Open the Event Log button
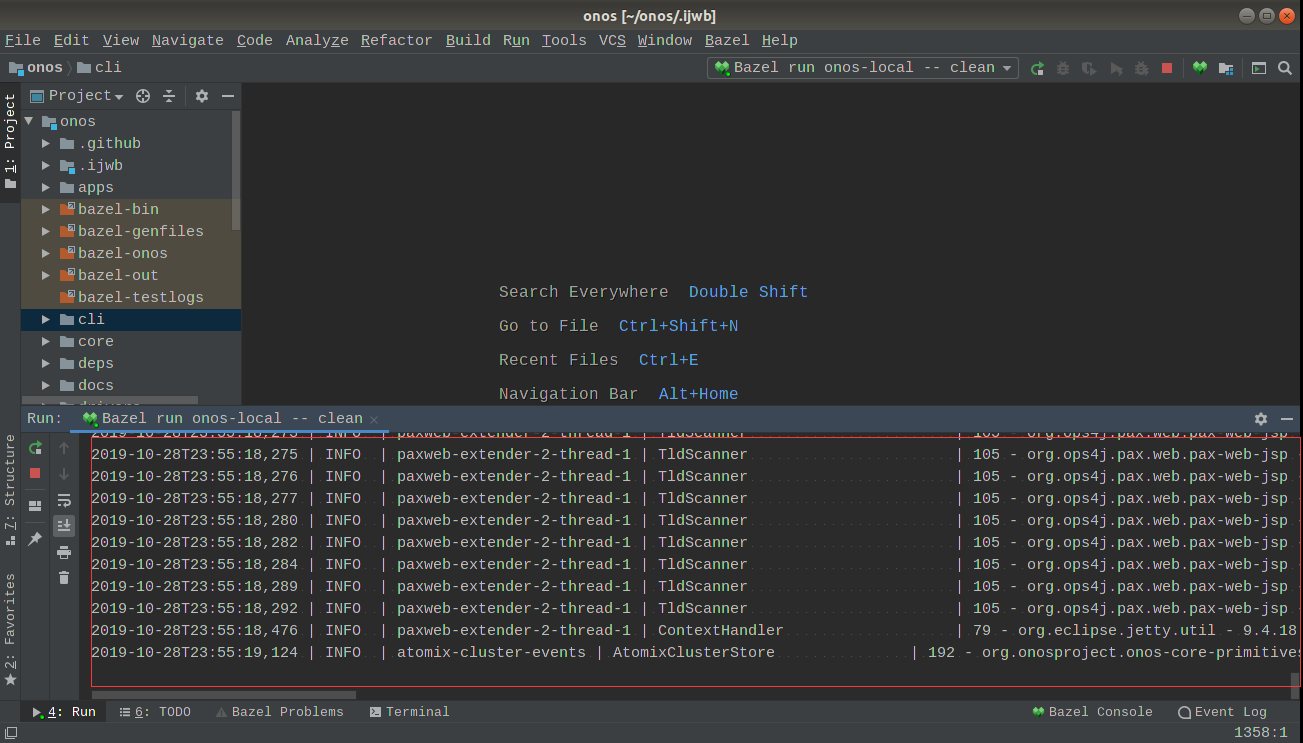Viewport: 1303px width, 743px height. click(1222, 712)
